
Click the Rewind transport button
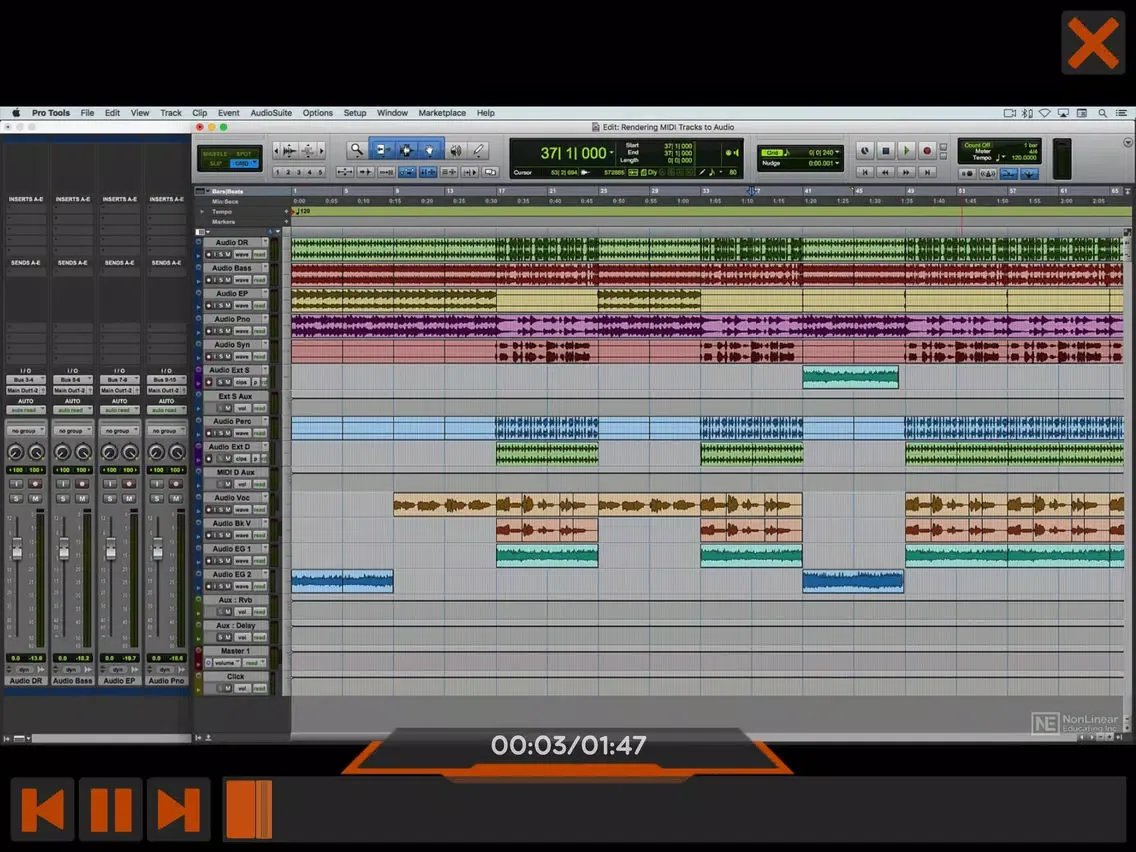[x=885, y=172]
